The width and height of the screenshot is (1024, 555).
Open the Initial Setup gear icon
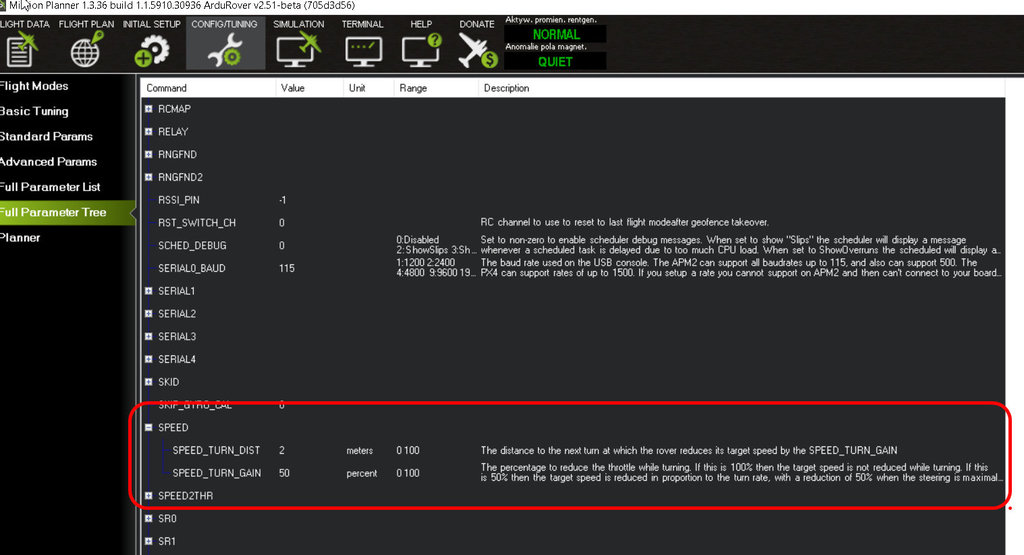click(x=152, y=48)
